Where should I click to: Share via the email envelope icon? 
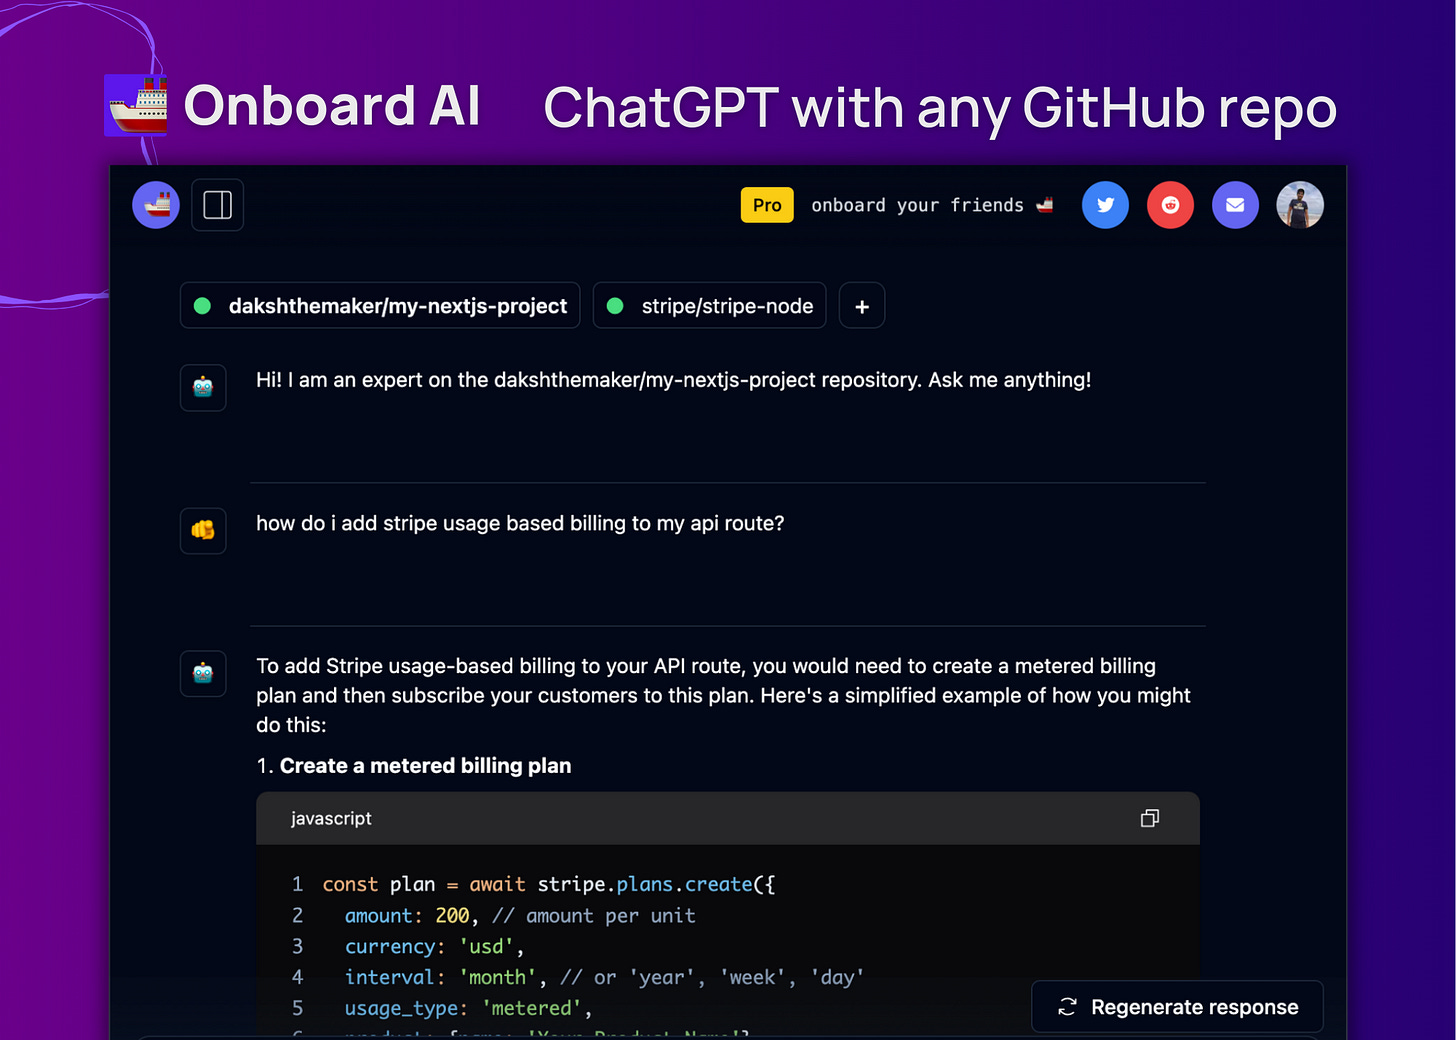click(x=1235, y=205)
